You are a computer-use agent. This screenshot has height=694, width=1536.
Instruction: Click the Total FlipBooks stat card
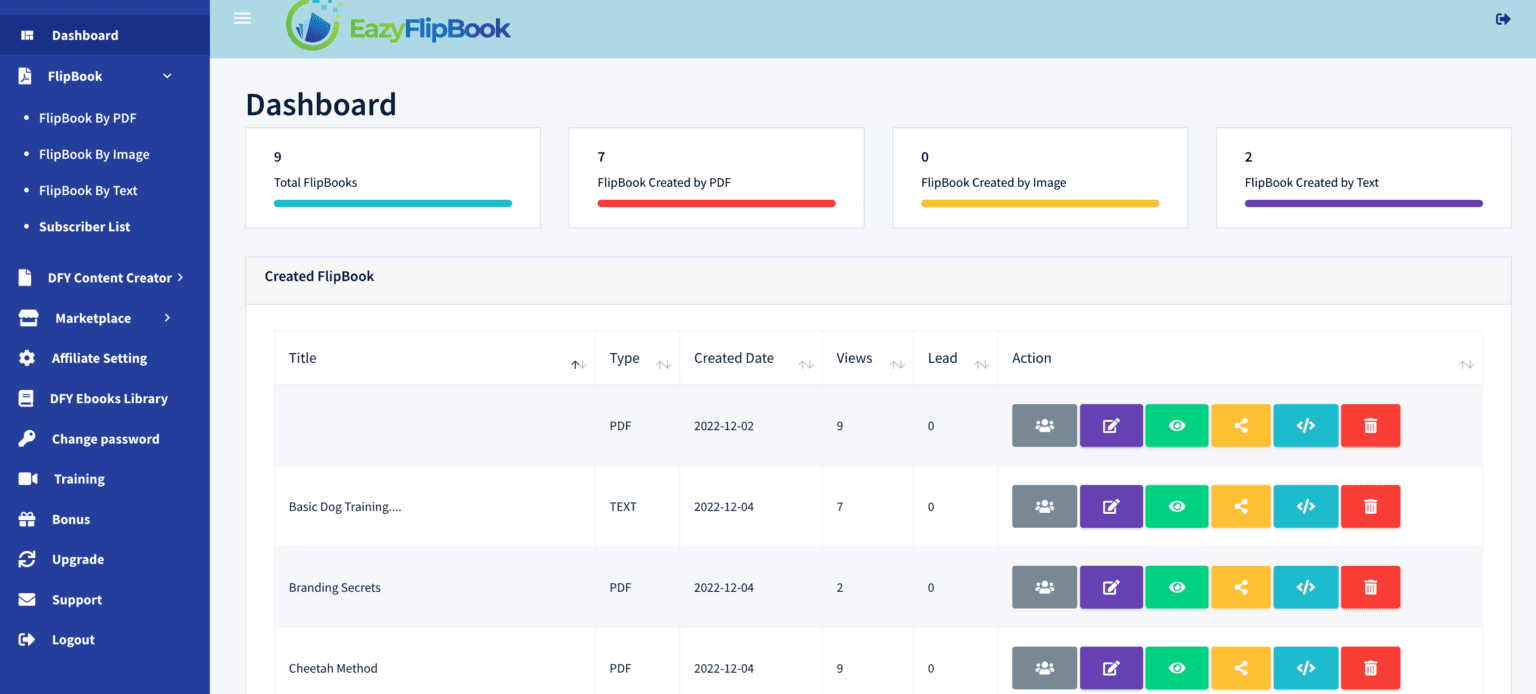(392, 177)
